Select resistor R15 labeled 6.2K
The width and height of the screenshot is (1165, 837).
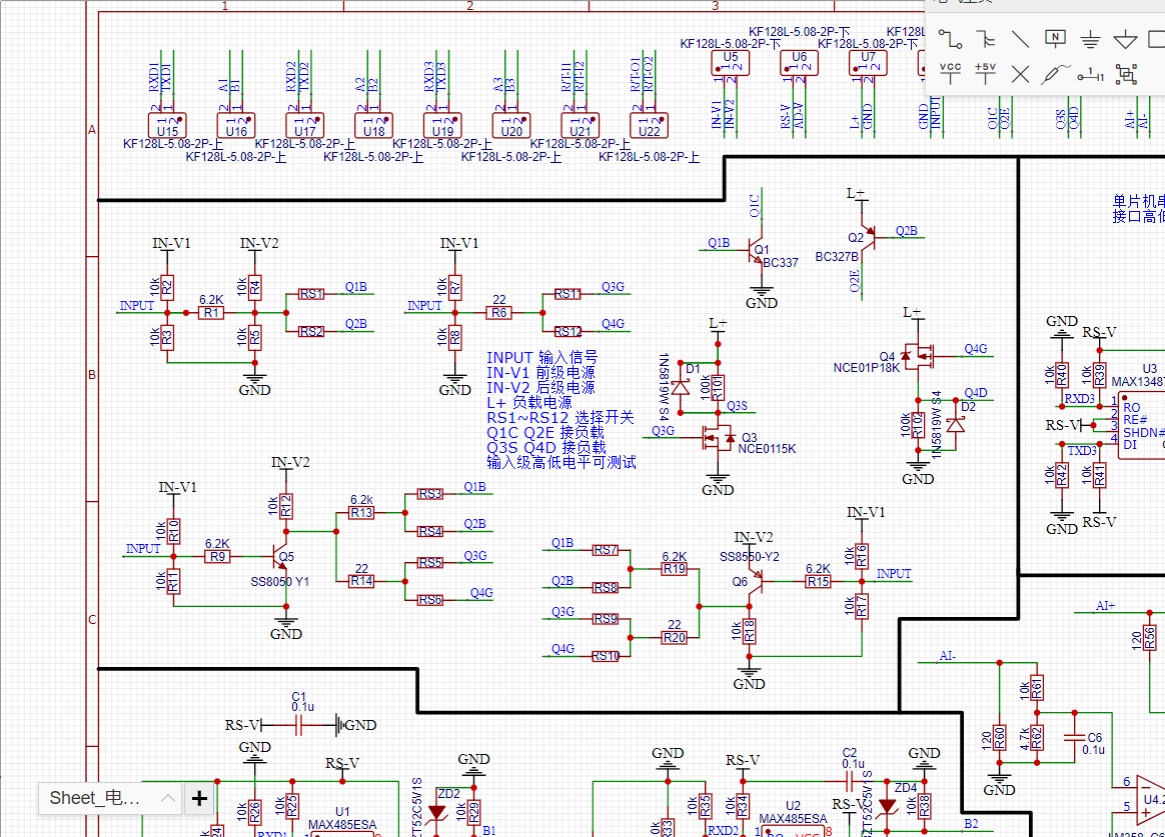click(818, 582)
